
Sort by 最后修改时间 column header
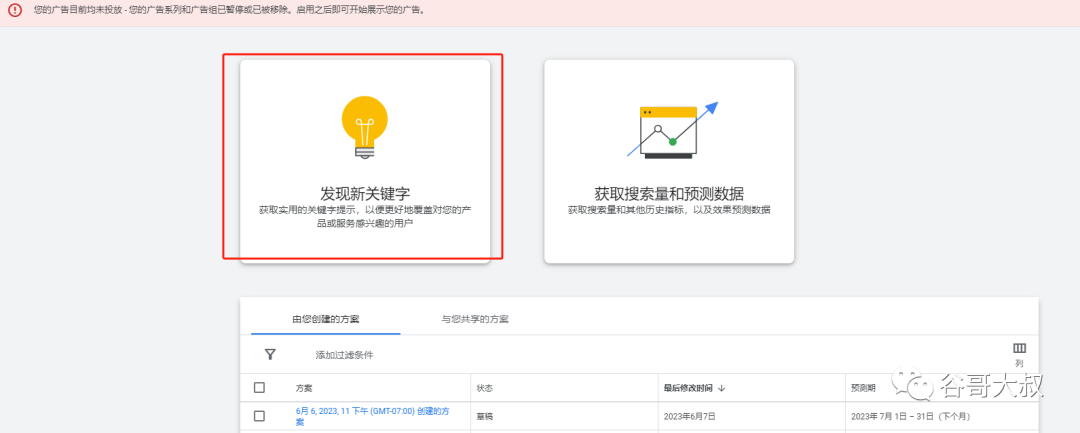point(694,388)
